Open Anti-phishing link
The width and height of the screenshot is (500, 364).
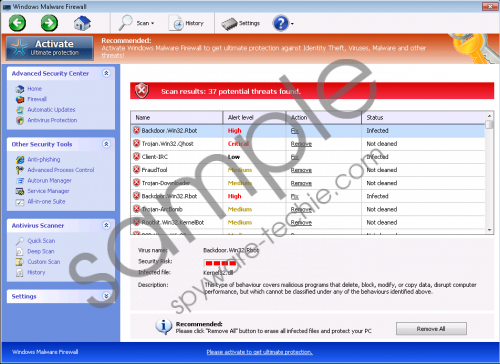(x=44, y=159)
